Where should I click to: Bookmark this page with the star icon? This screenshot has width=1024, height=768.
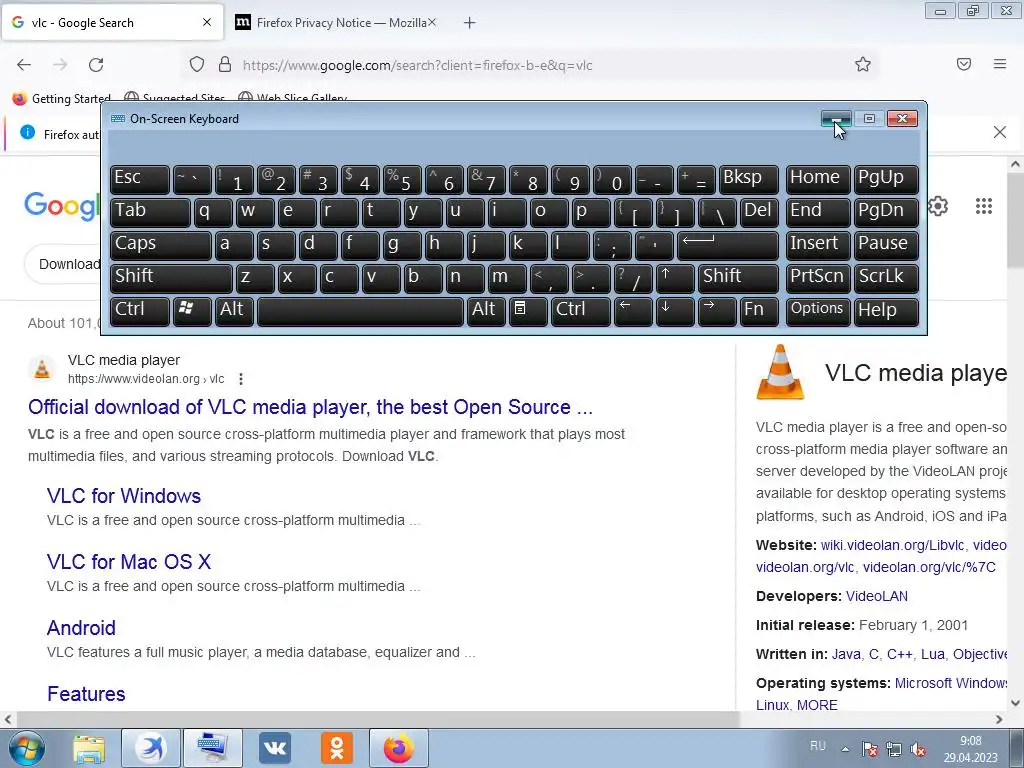point(863,64)
